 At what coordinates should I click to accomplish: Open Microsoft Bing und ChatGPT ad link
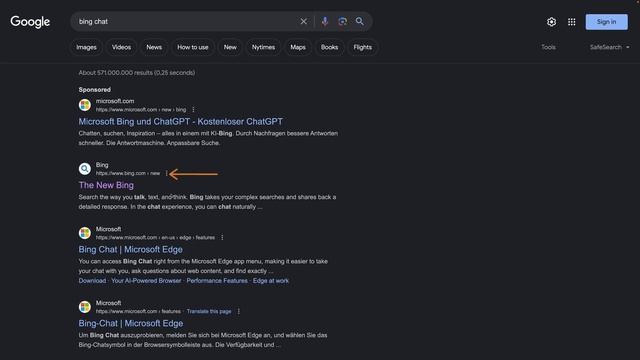pyautogui.click(x=180, y=121)
